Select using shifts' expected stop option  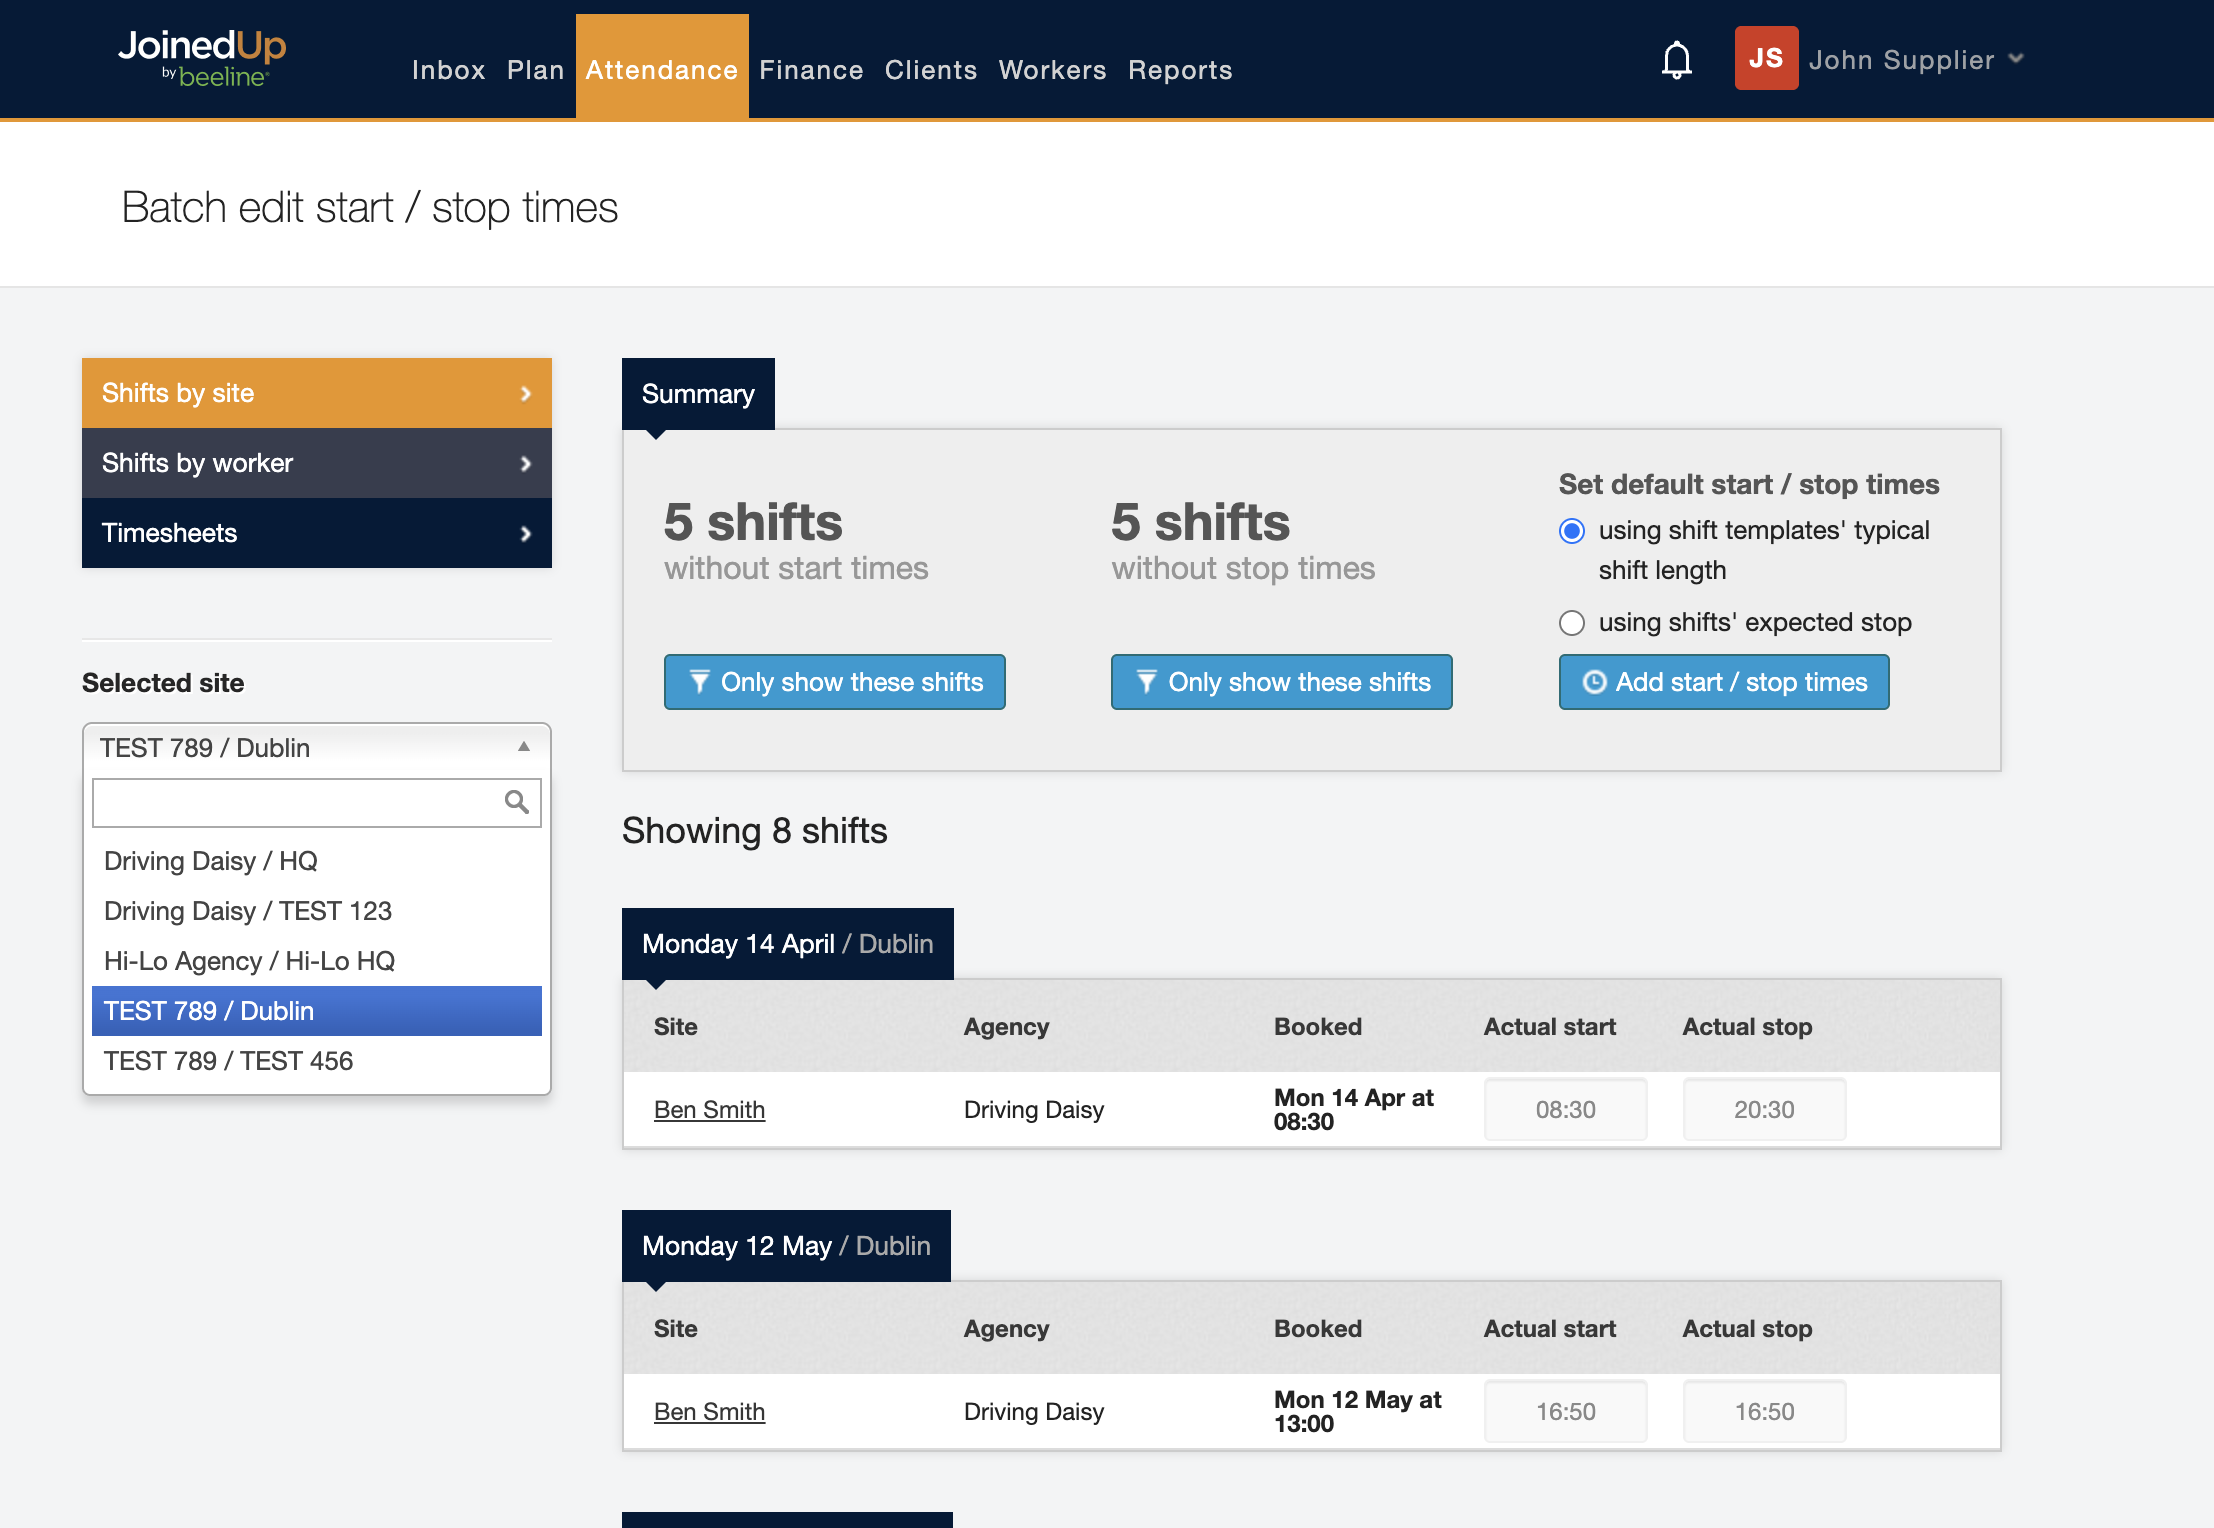point(1572,623)
